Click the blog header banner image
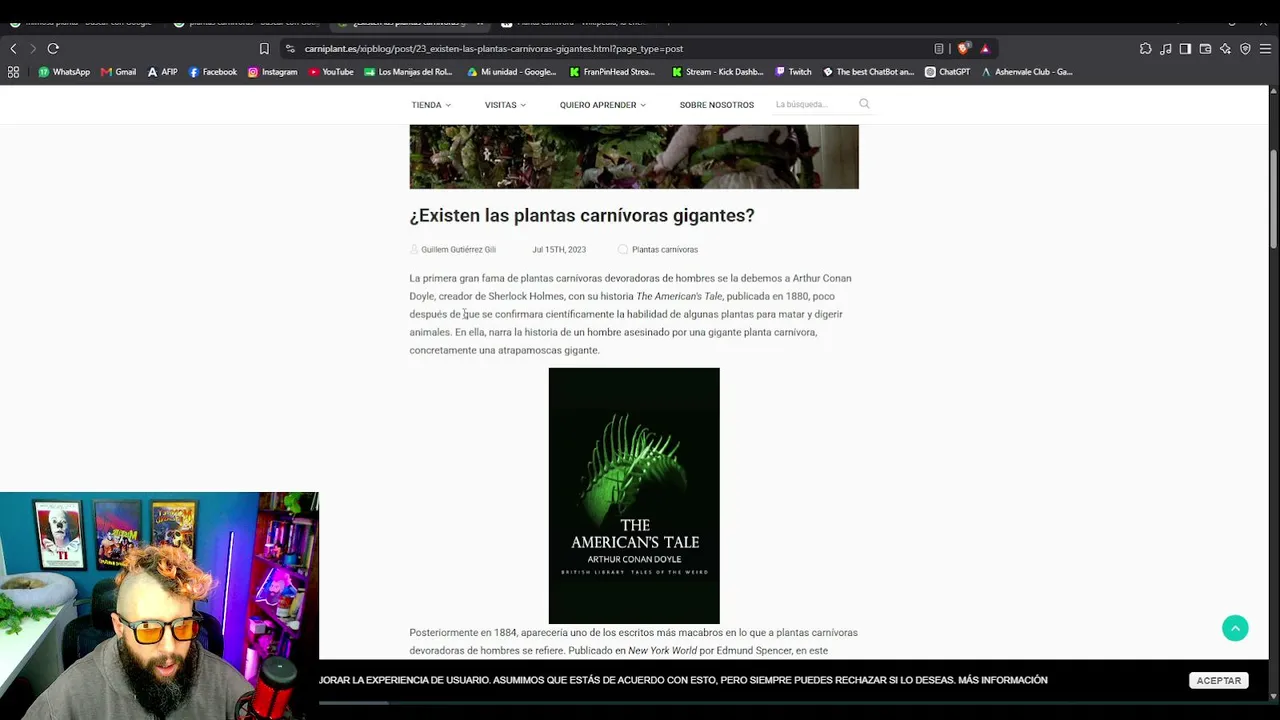 pyautogui.click(x=634, y=157)
